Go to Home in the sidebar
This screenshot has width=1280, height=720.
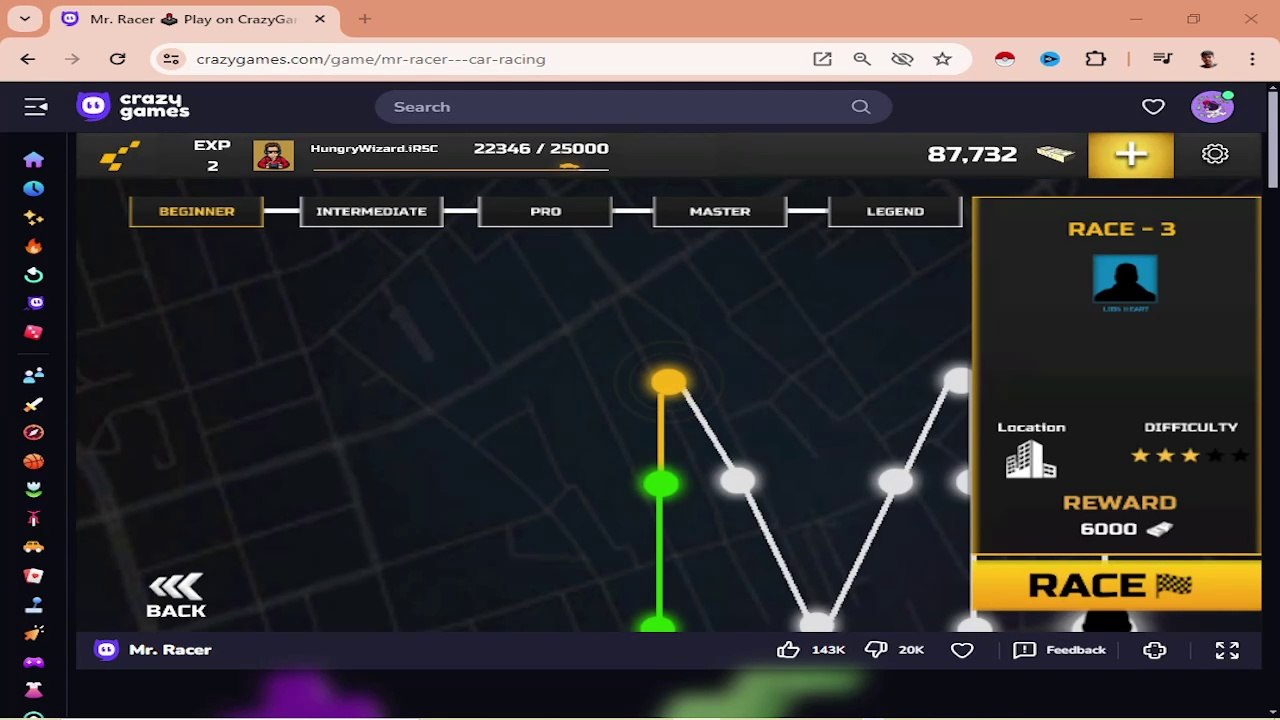point(34,160)
